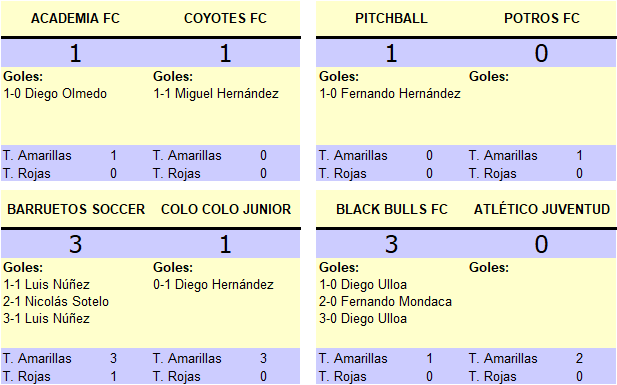Image resolution: width=617 pixels, height=385 pixels.
Task: Select the ACADEMIA FC team header
Action: point(75,18)
